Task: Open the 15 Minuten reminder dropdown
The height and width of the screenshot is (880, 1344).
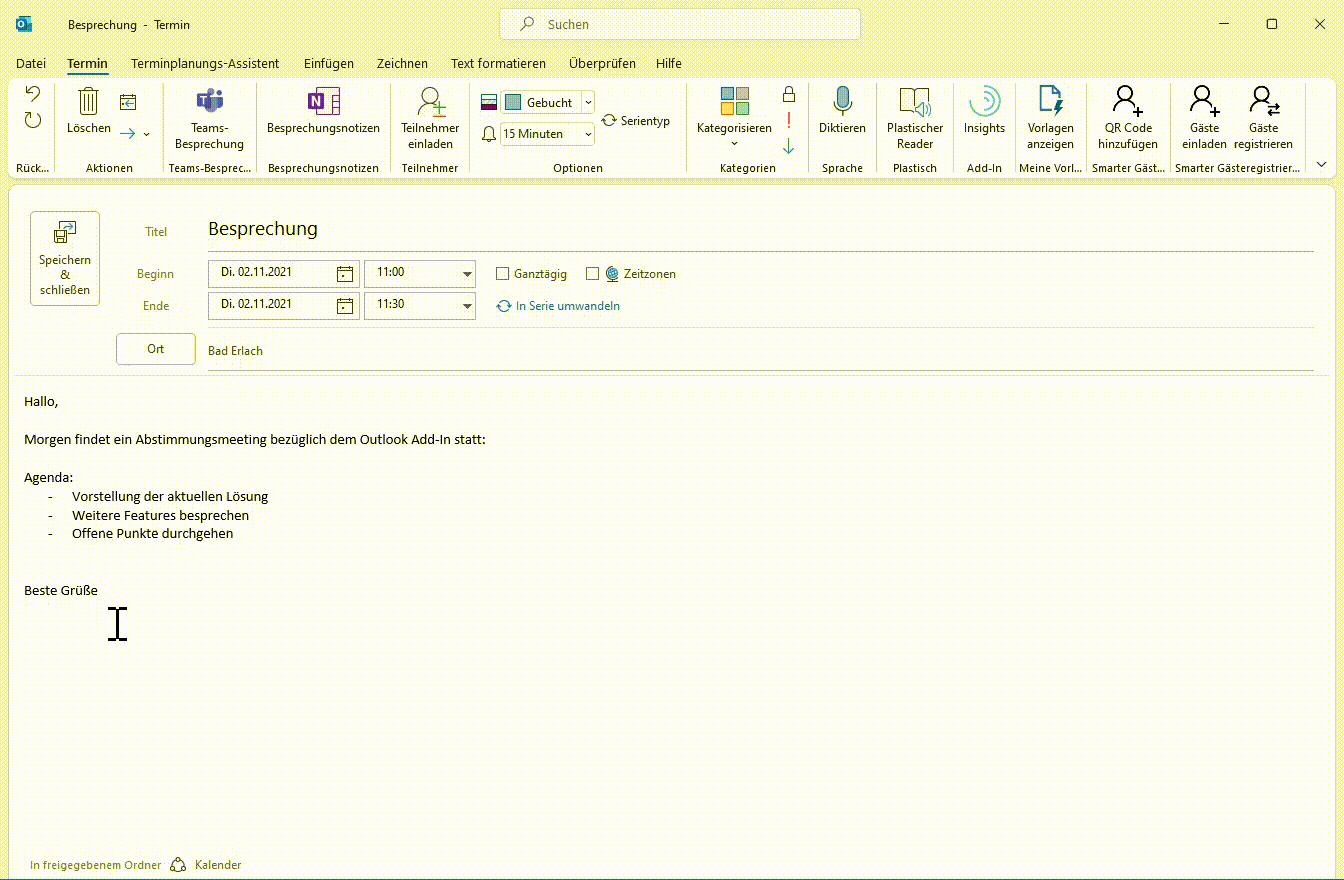Action: click(x=587, y=134)
